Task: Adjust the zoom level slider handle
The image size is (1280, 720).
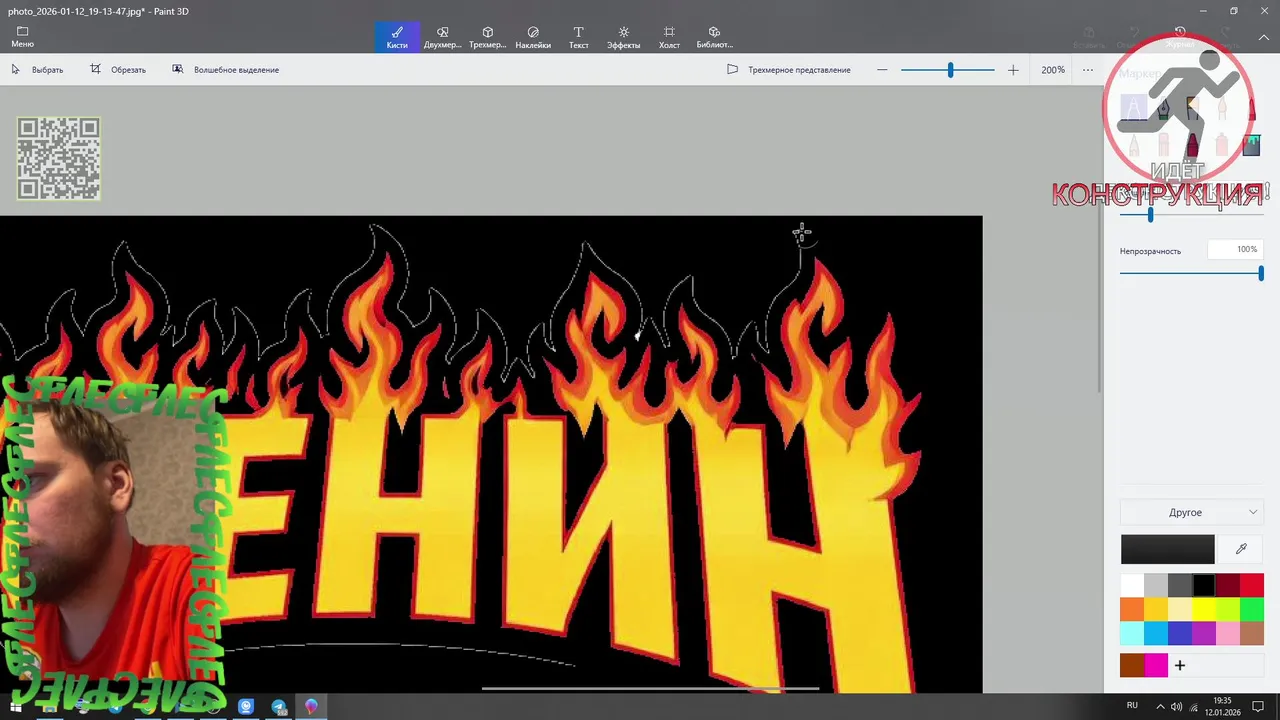Action: pos(950,70)
